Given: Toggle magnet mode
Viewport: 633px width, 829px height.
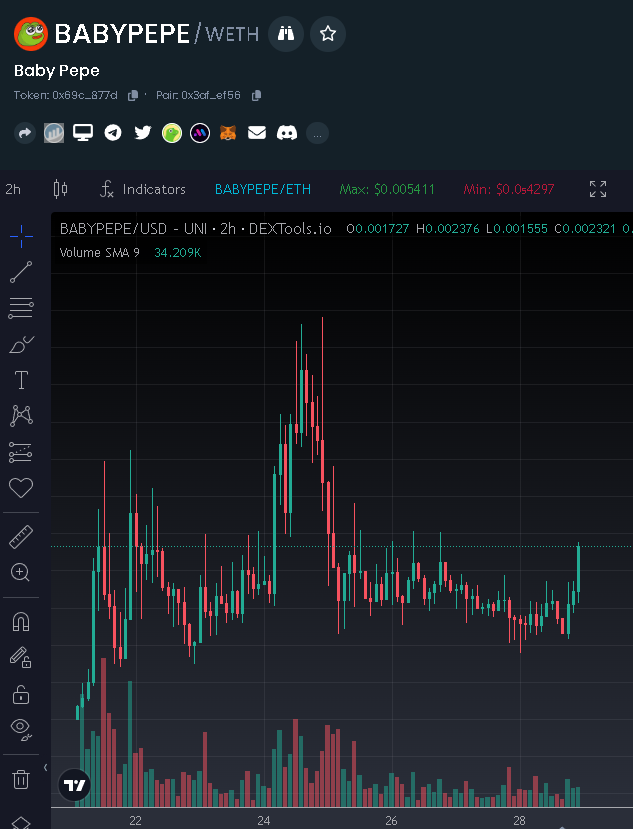Looking at the screenshot, I should click(x=21, y=622).
